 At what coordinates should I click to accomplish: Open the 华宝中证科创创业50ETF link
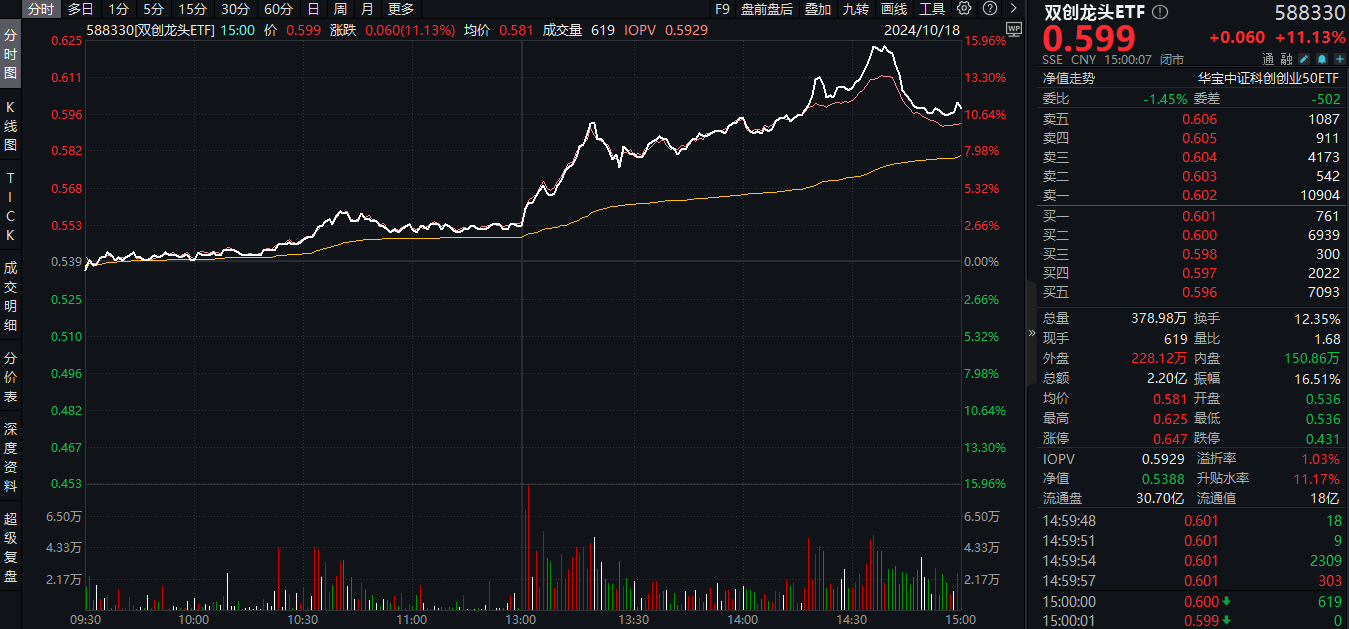click(x=1270, y=78)
